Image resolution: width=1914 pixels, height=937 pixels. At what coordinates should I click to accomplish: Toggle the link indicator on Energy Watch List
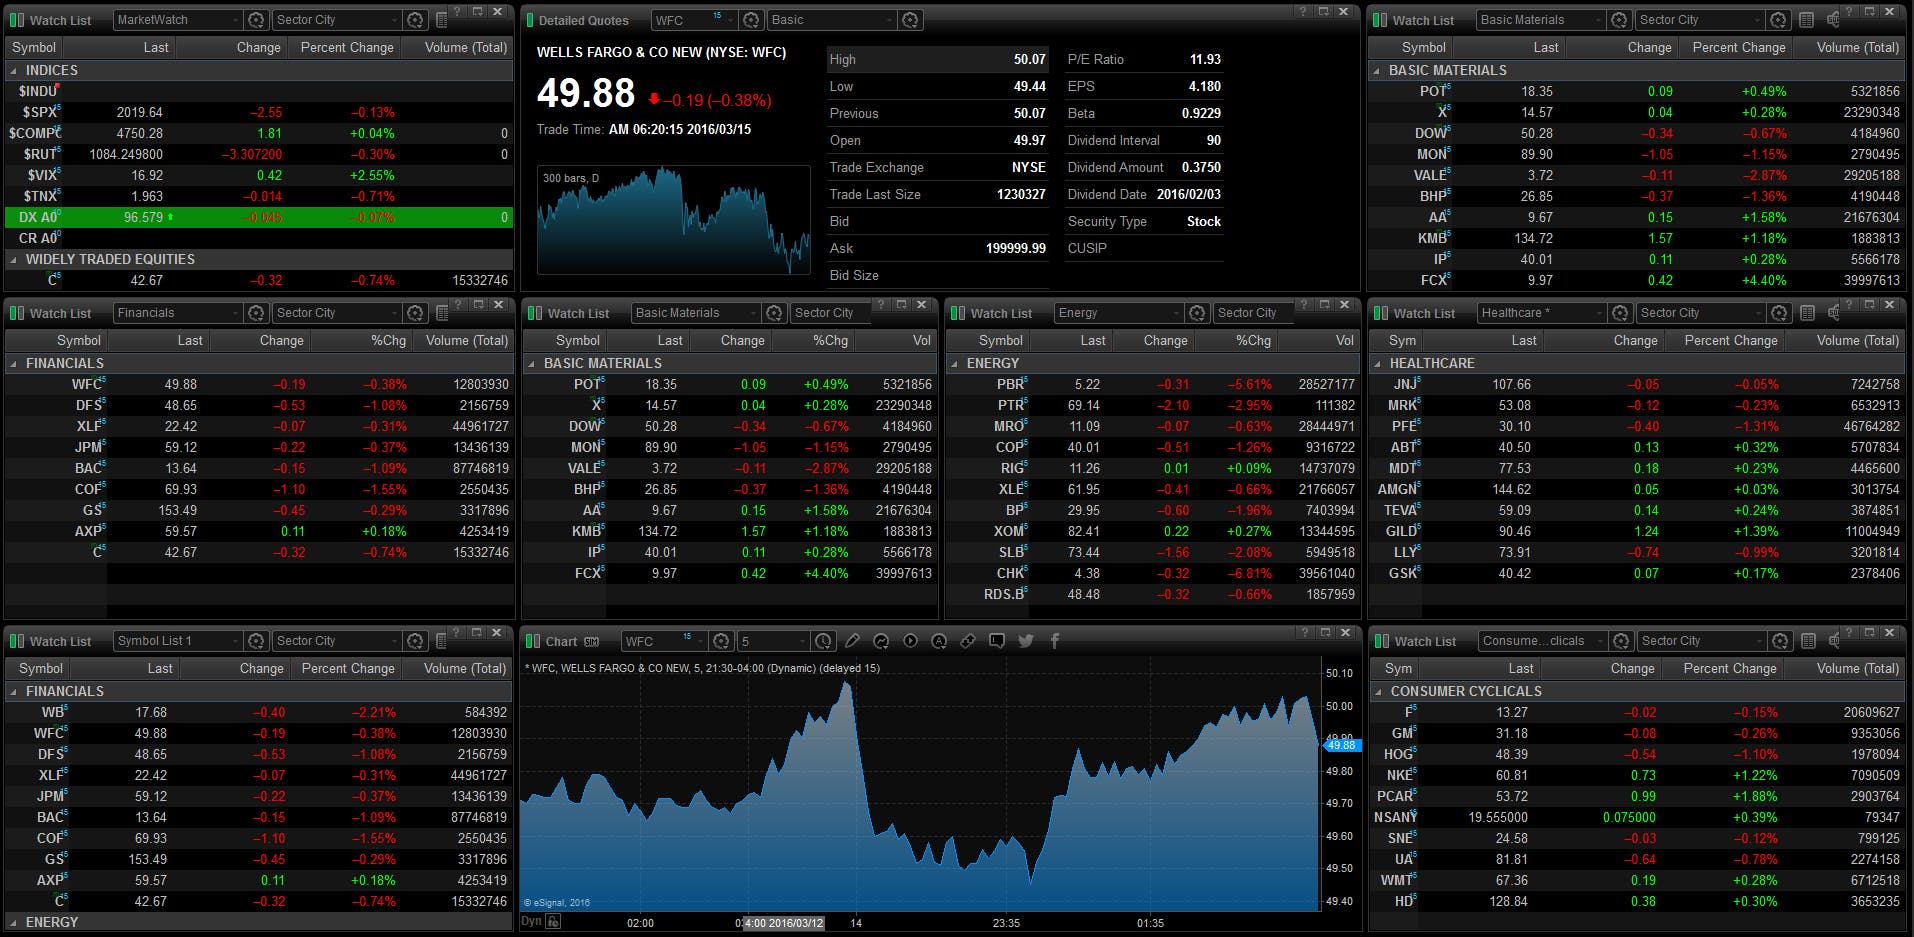[x=957, y=313]
